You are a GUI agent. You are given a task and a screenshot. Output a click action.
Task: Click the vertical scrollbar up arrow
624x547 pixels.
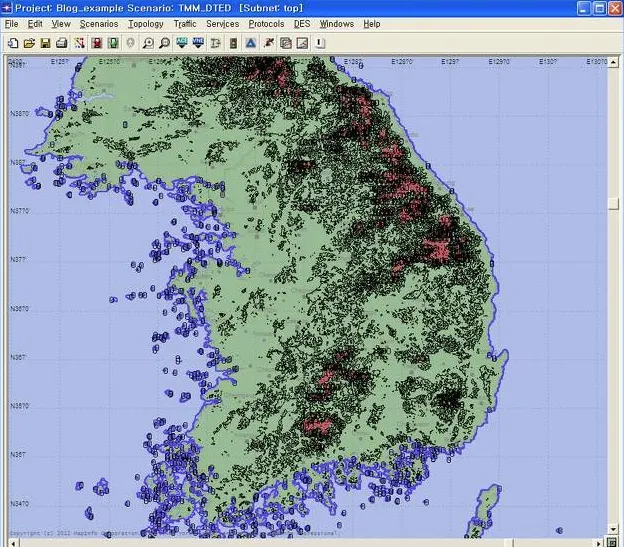pyautogui.click(x=612, y=62)
